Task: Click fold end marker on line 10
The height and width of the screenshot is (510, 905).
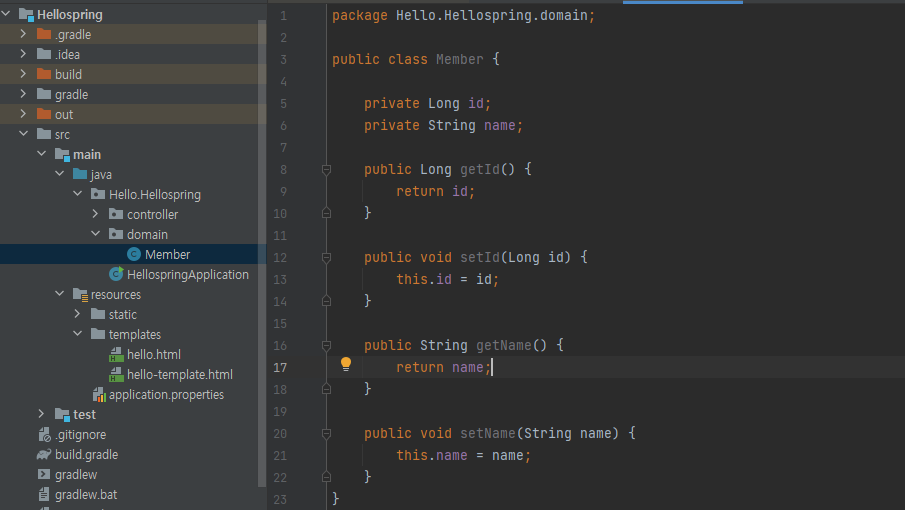Action: (326, 213)
